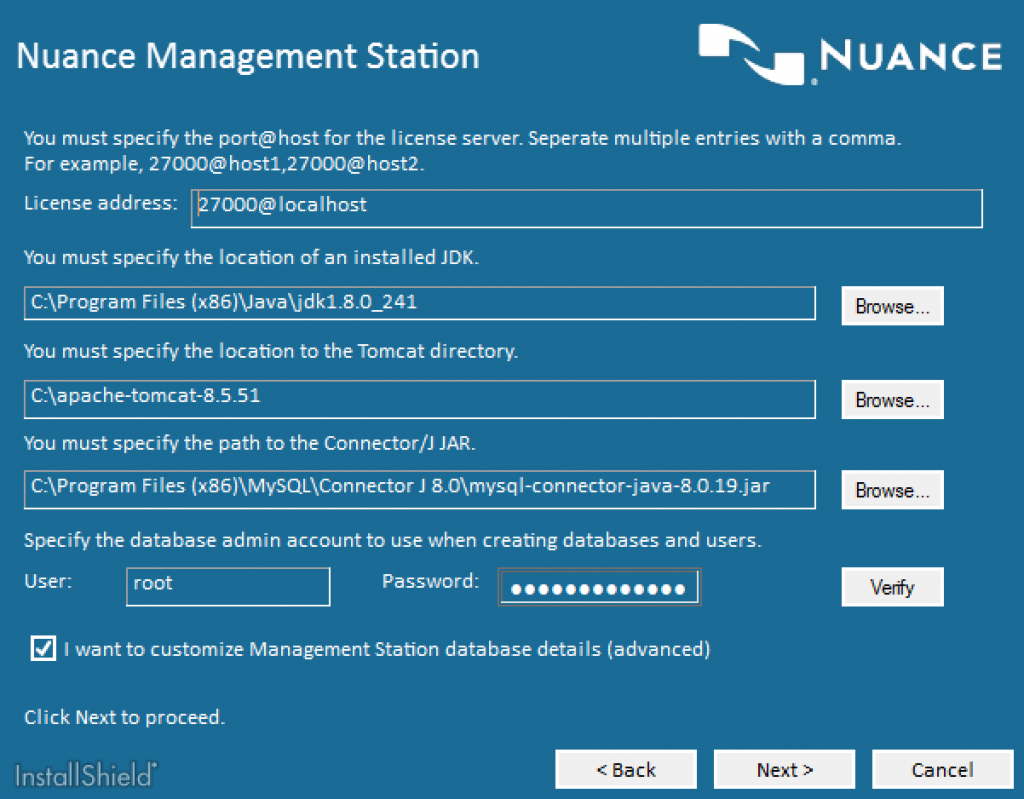This screenshot has width=1024, height=799.
Task: Select the Connector/J JAR path field
Action: [x=420, y=489]
